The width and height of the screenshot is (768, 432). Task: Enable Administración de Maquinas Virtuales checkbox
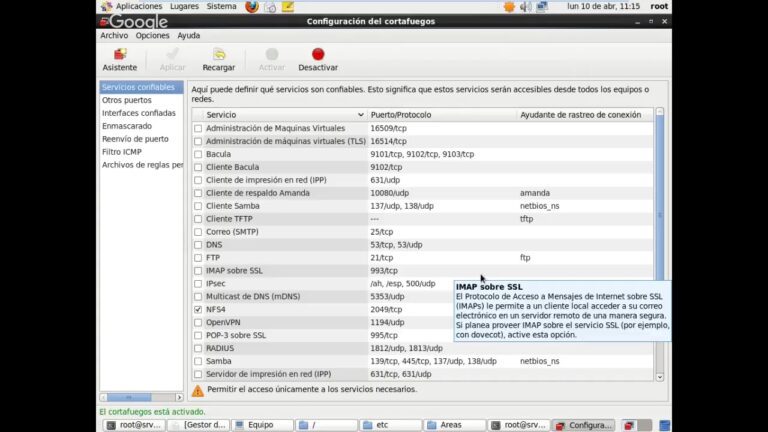(x=198, y=128)
